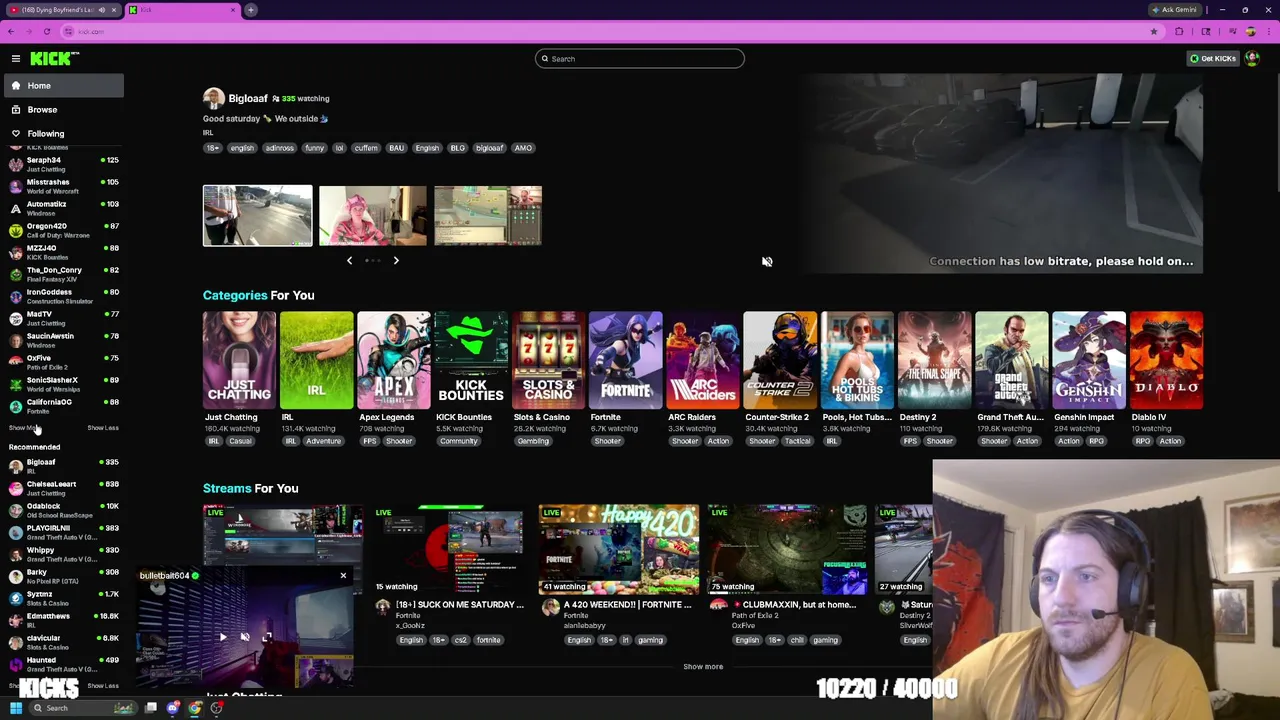
Task: Open a new browser tab
Action: click(x=251, y=10)
